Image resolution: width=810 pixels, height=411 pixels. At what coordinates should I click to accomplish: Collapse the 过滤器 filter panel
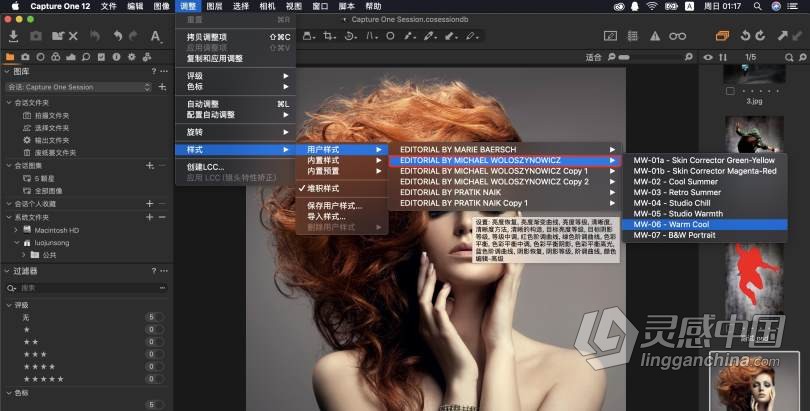click(7, 271)
